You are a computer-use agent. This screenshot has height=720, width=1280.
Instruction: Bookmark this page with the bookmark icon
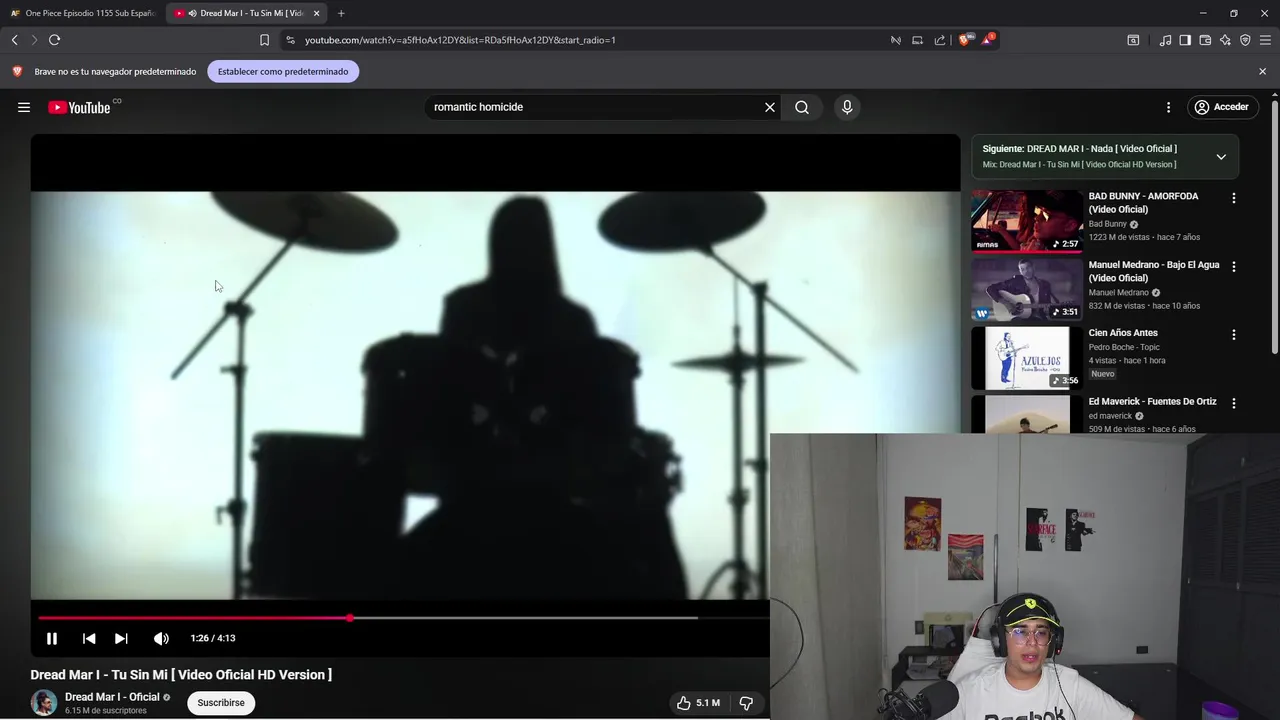tap(264, 40)
